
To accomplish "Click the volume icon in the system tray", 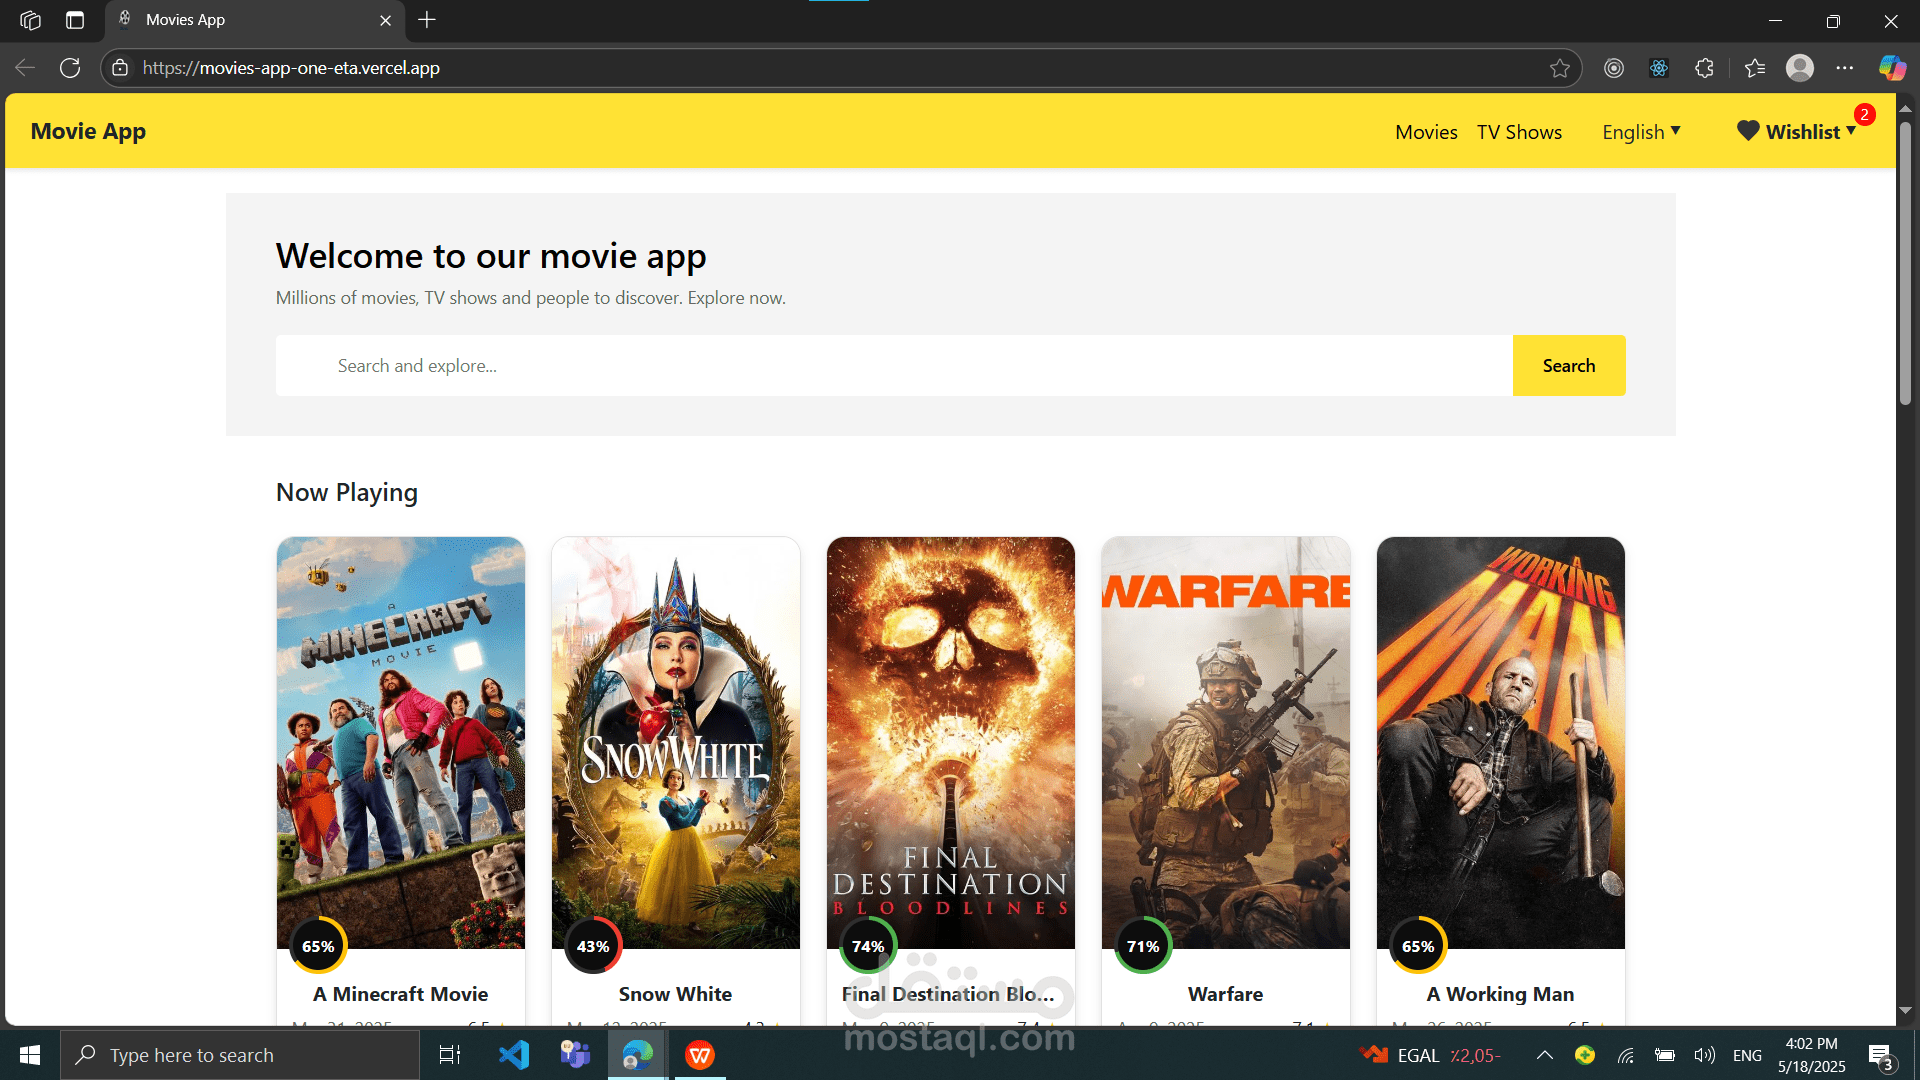I will pos(1705,1054).
